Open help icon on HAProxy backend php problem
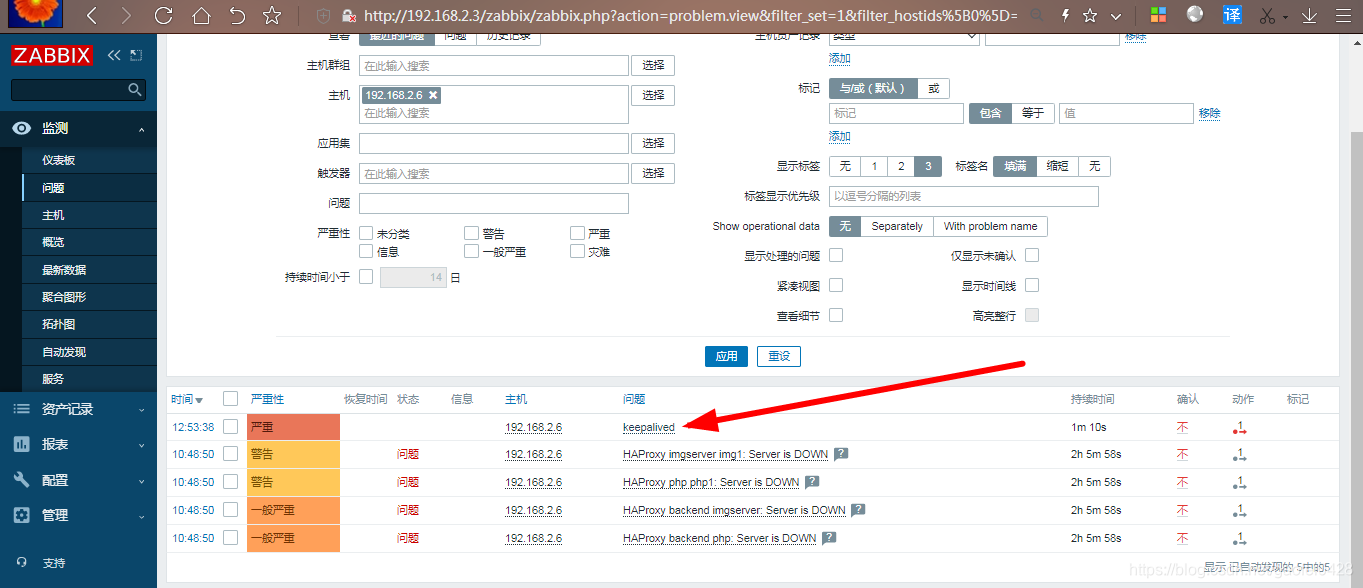This screenshot has height=588, width=1363. 829,538
